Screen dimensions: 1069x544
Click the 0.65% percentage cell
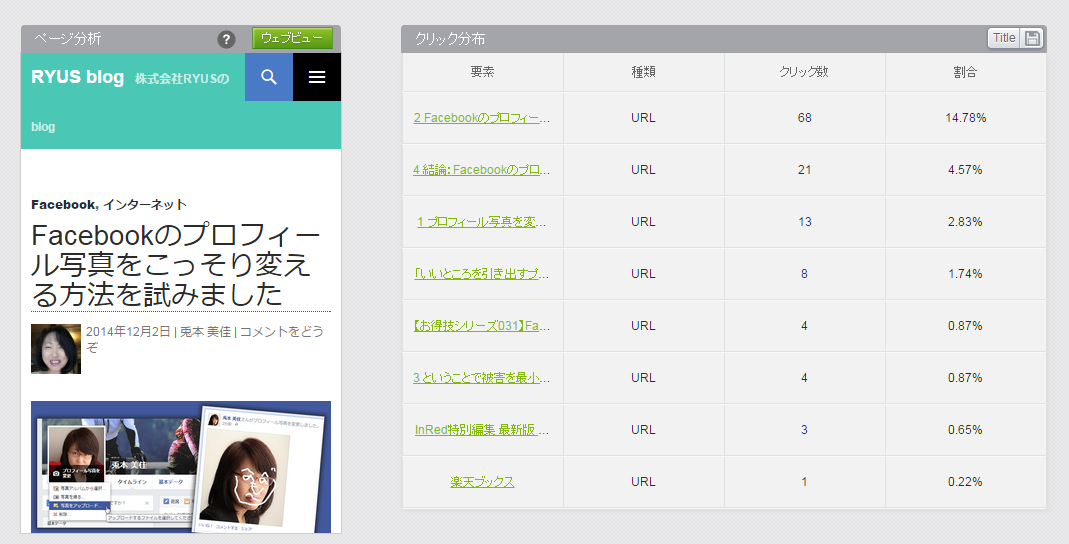[x=965, y=429]
